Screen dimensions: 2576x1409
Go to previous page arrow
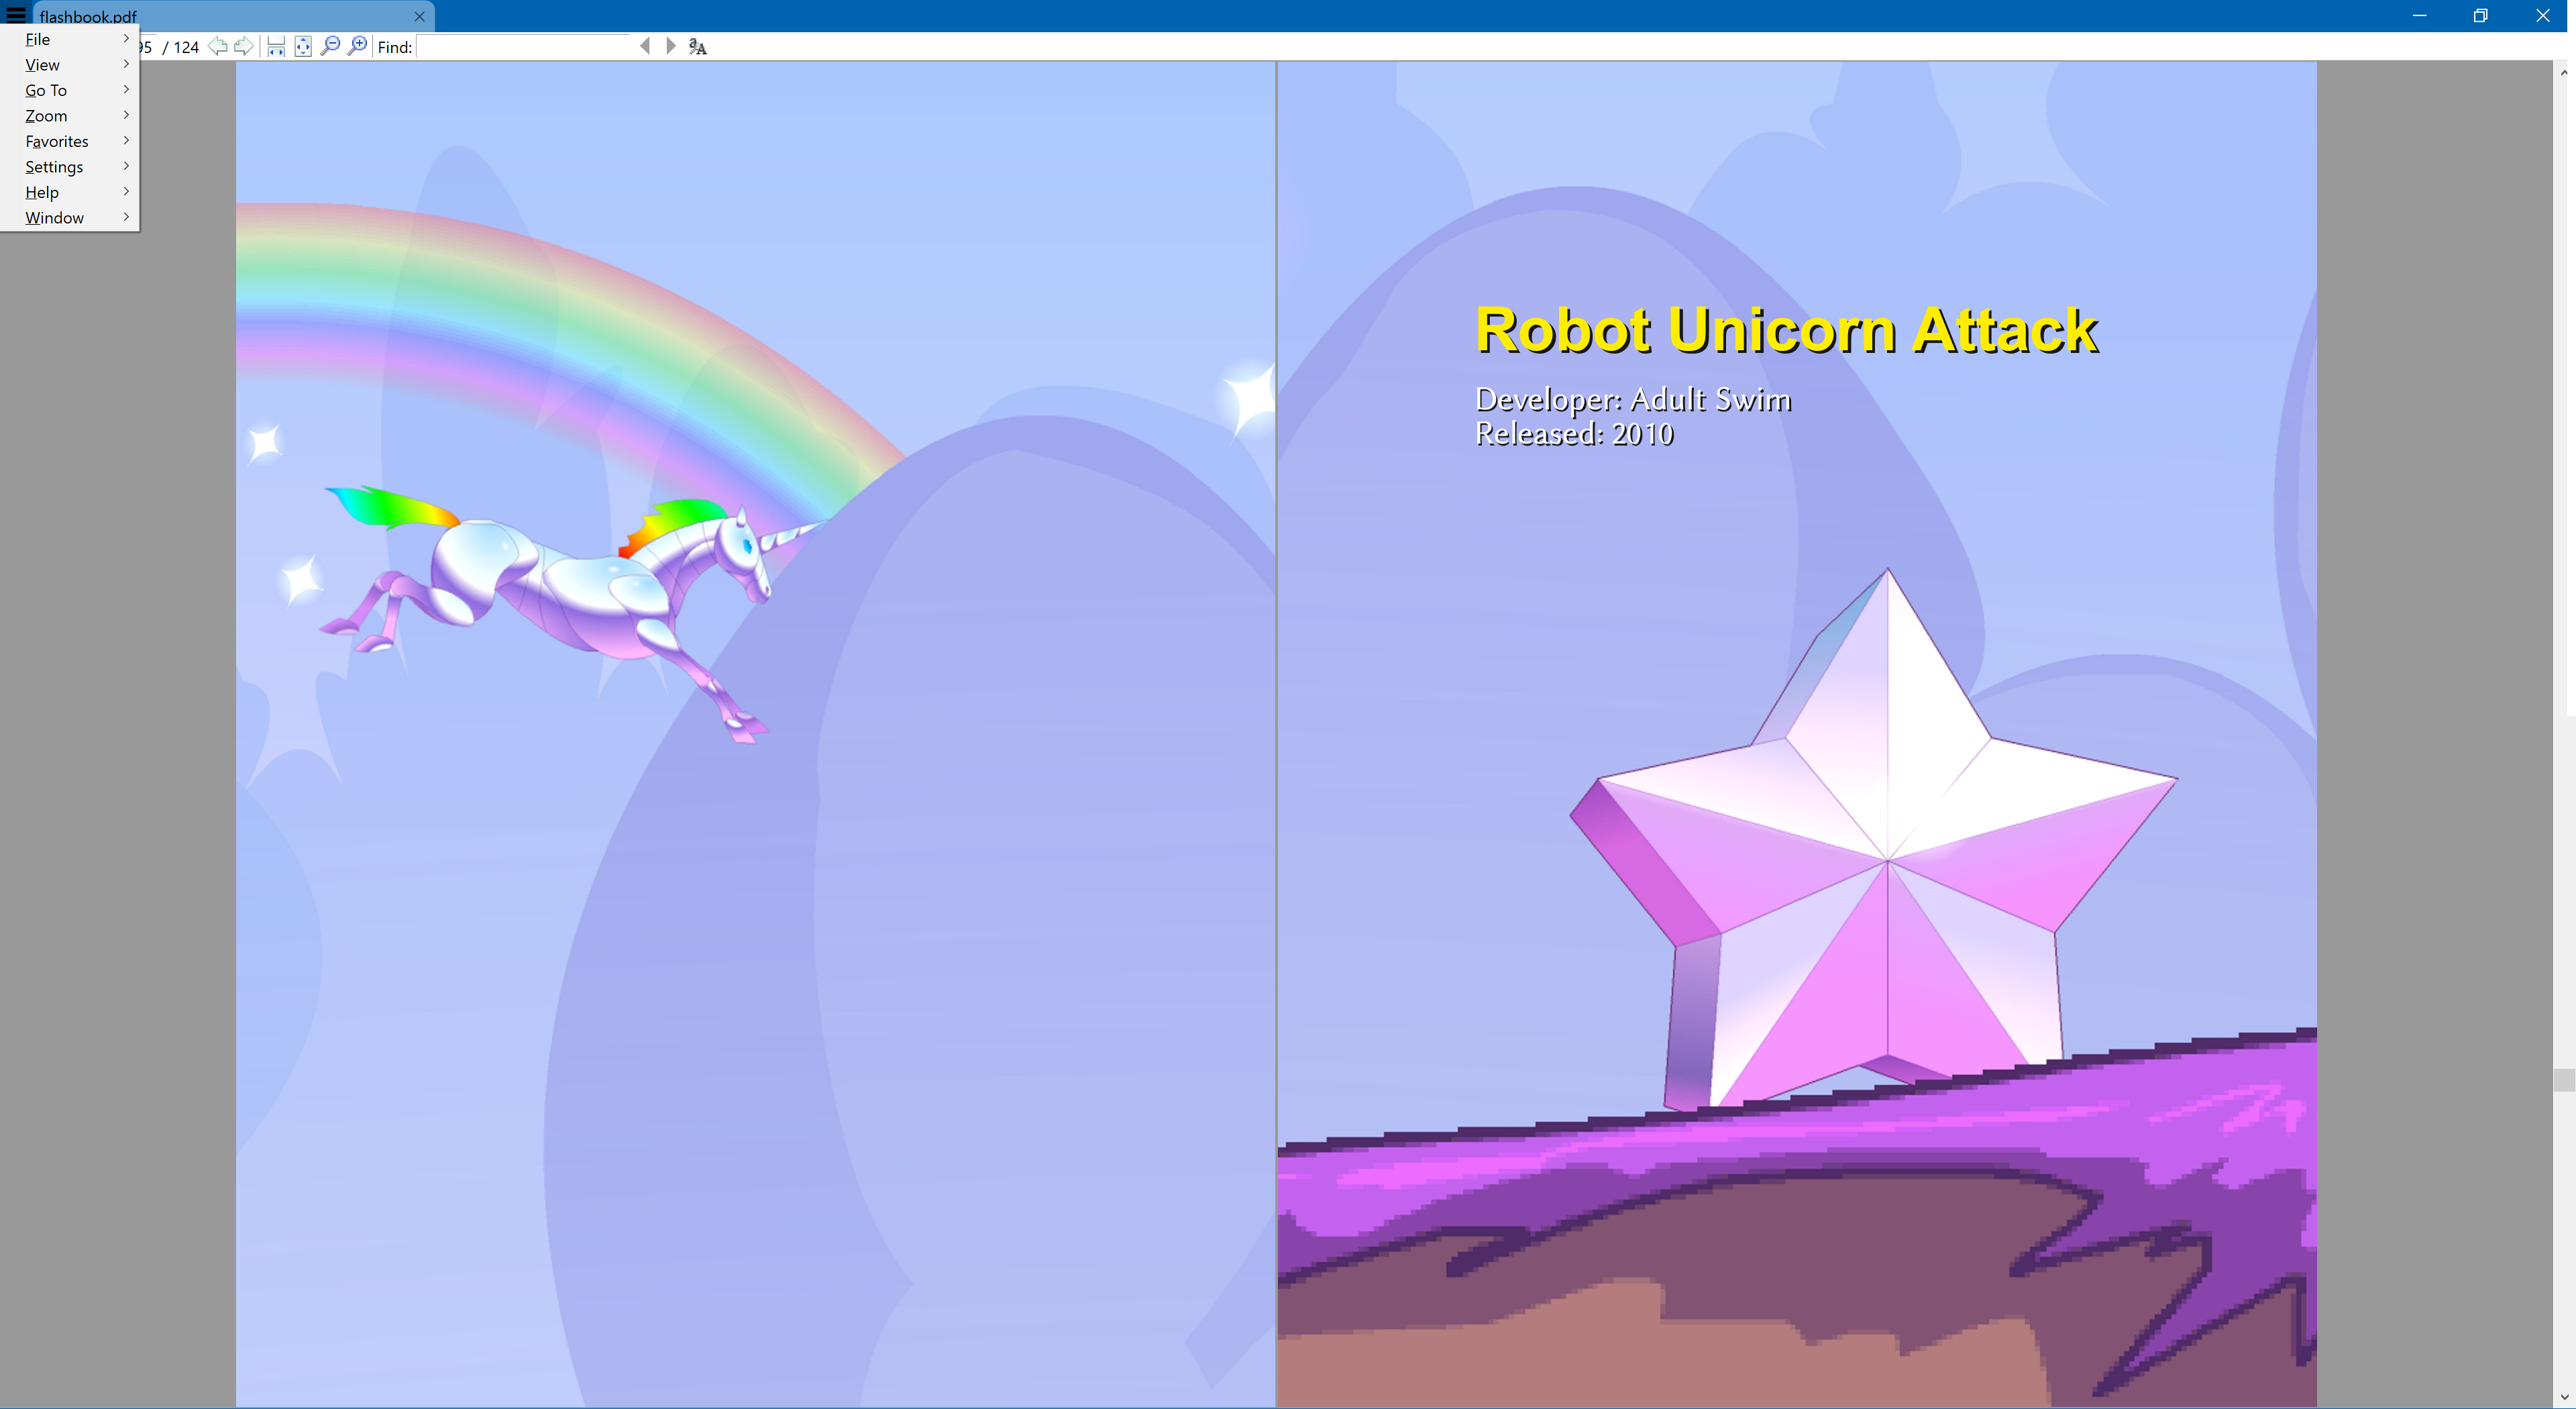[217, 46]
